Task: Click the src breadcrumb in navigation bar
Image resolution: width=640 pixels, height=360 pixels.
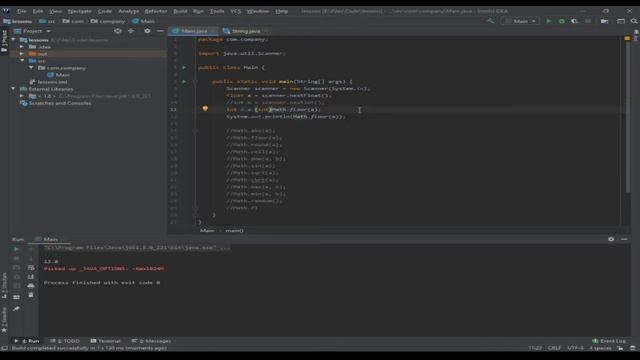Action: tap(47, 21)
